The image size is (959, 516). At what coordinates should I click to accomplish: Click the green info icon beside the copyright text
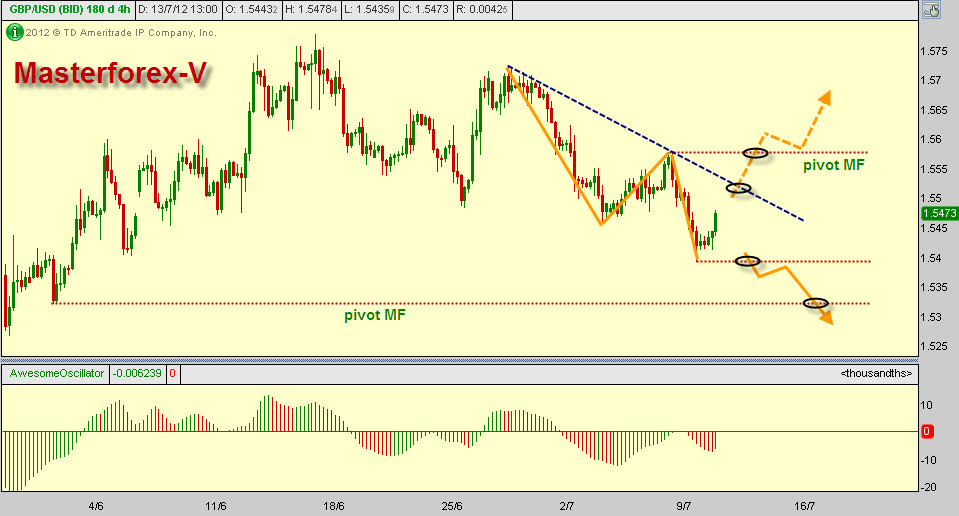point(15,32)
